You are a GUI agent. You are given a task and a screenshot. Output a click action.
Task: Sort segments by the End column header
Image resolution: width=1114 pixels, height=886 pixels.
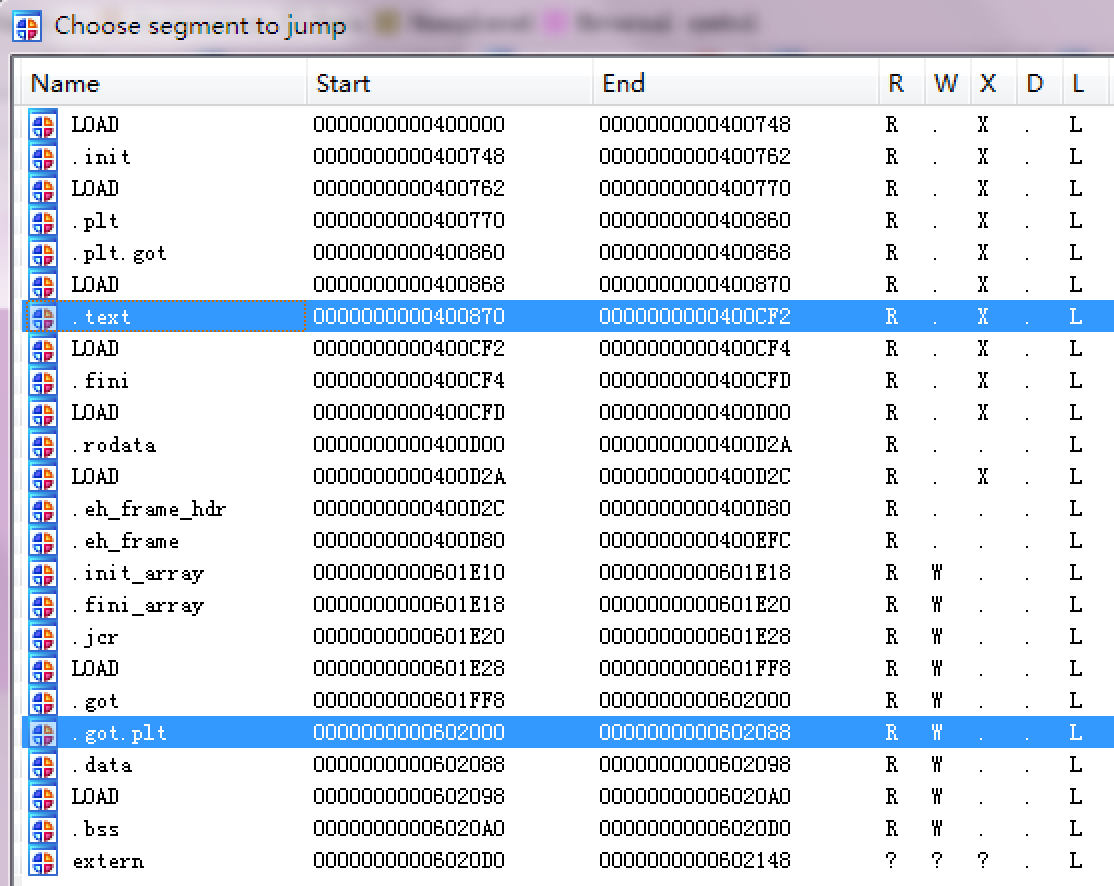[736, 83]
